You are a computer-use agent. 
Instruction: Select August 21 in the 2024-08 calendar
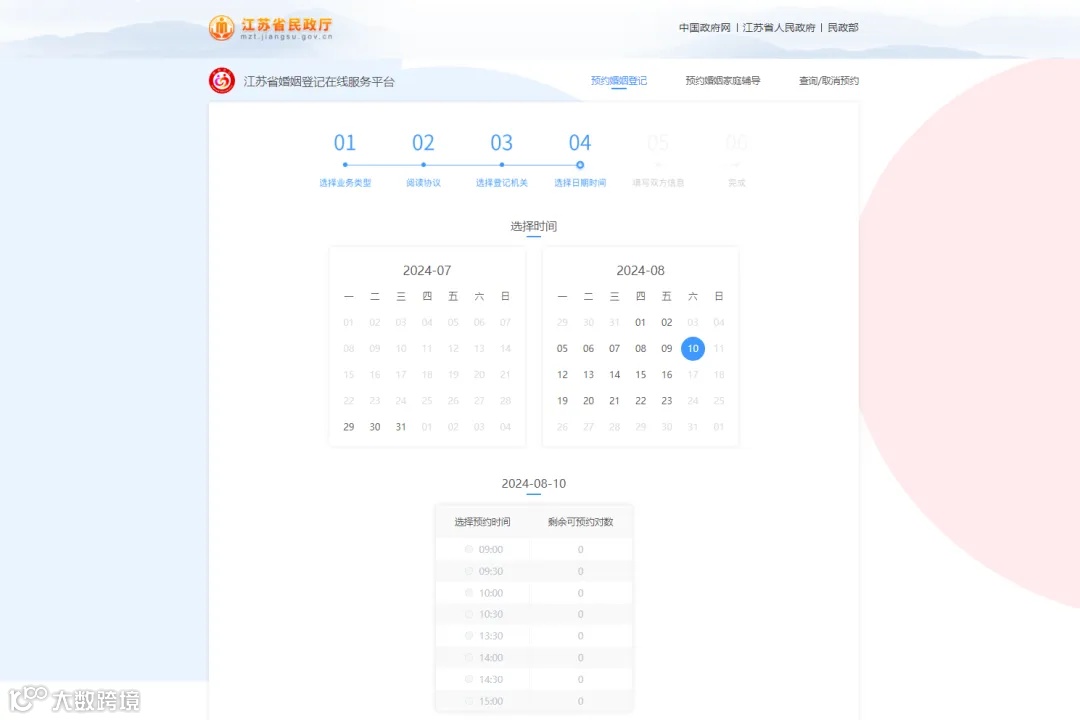[614, 401]
